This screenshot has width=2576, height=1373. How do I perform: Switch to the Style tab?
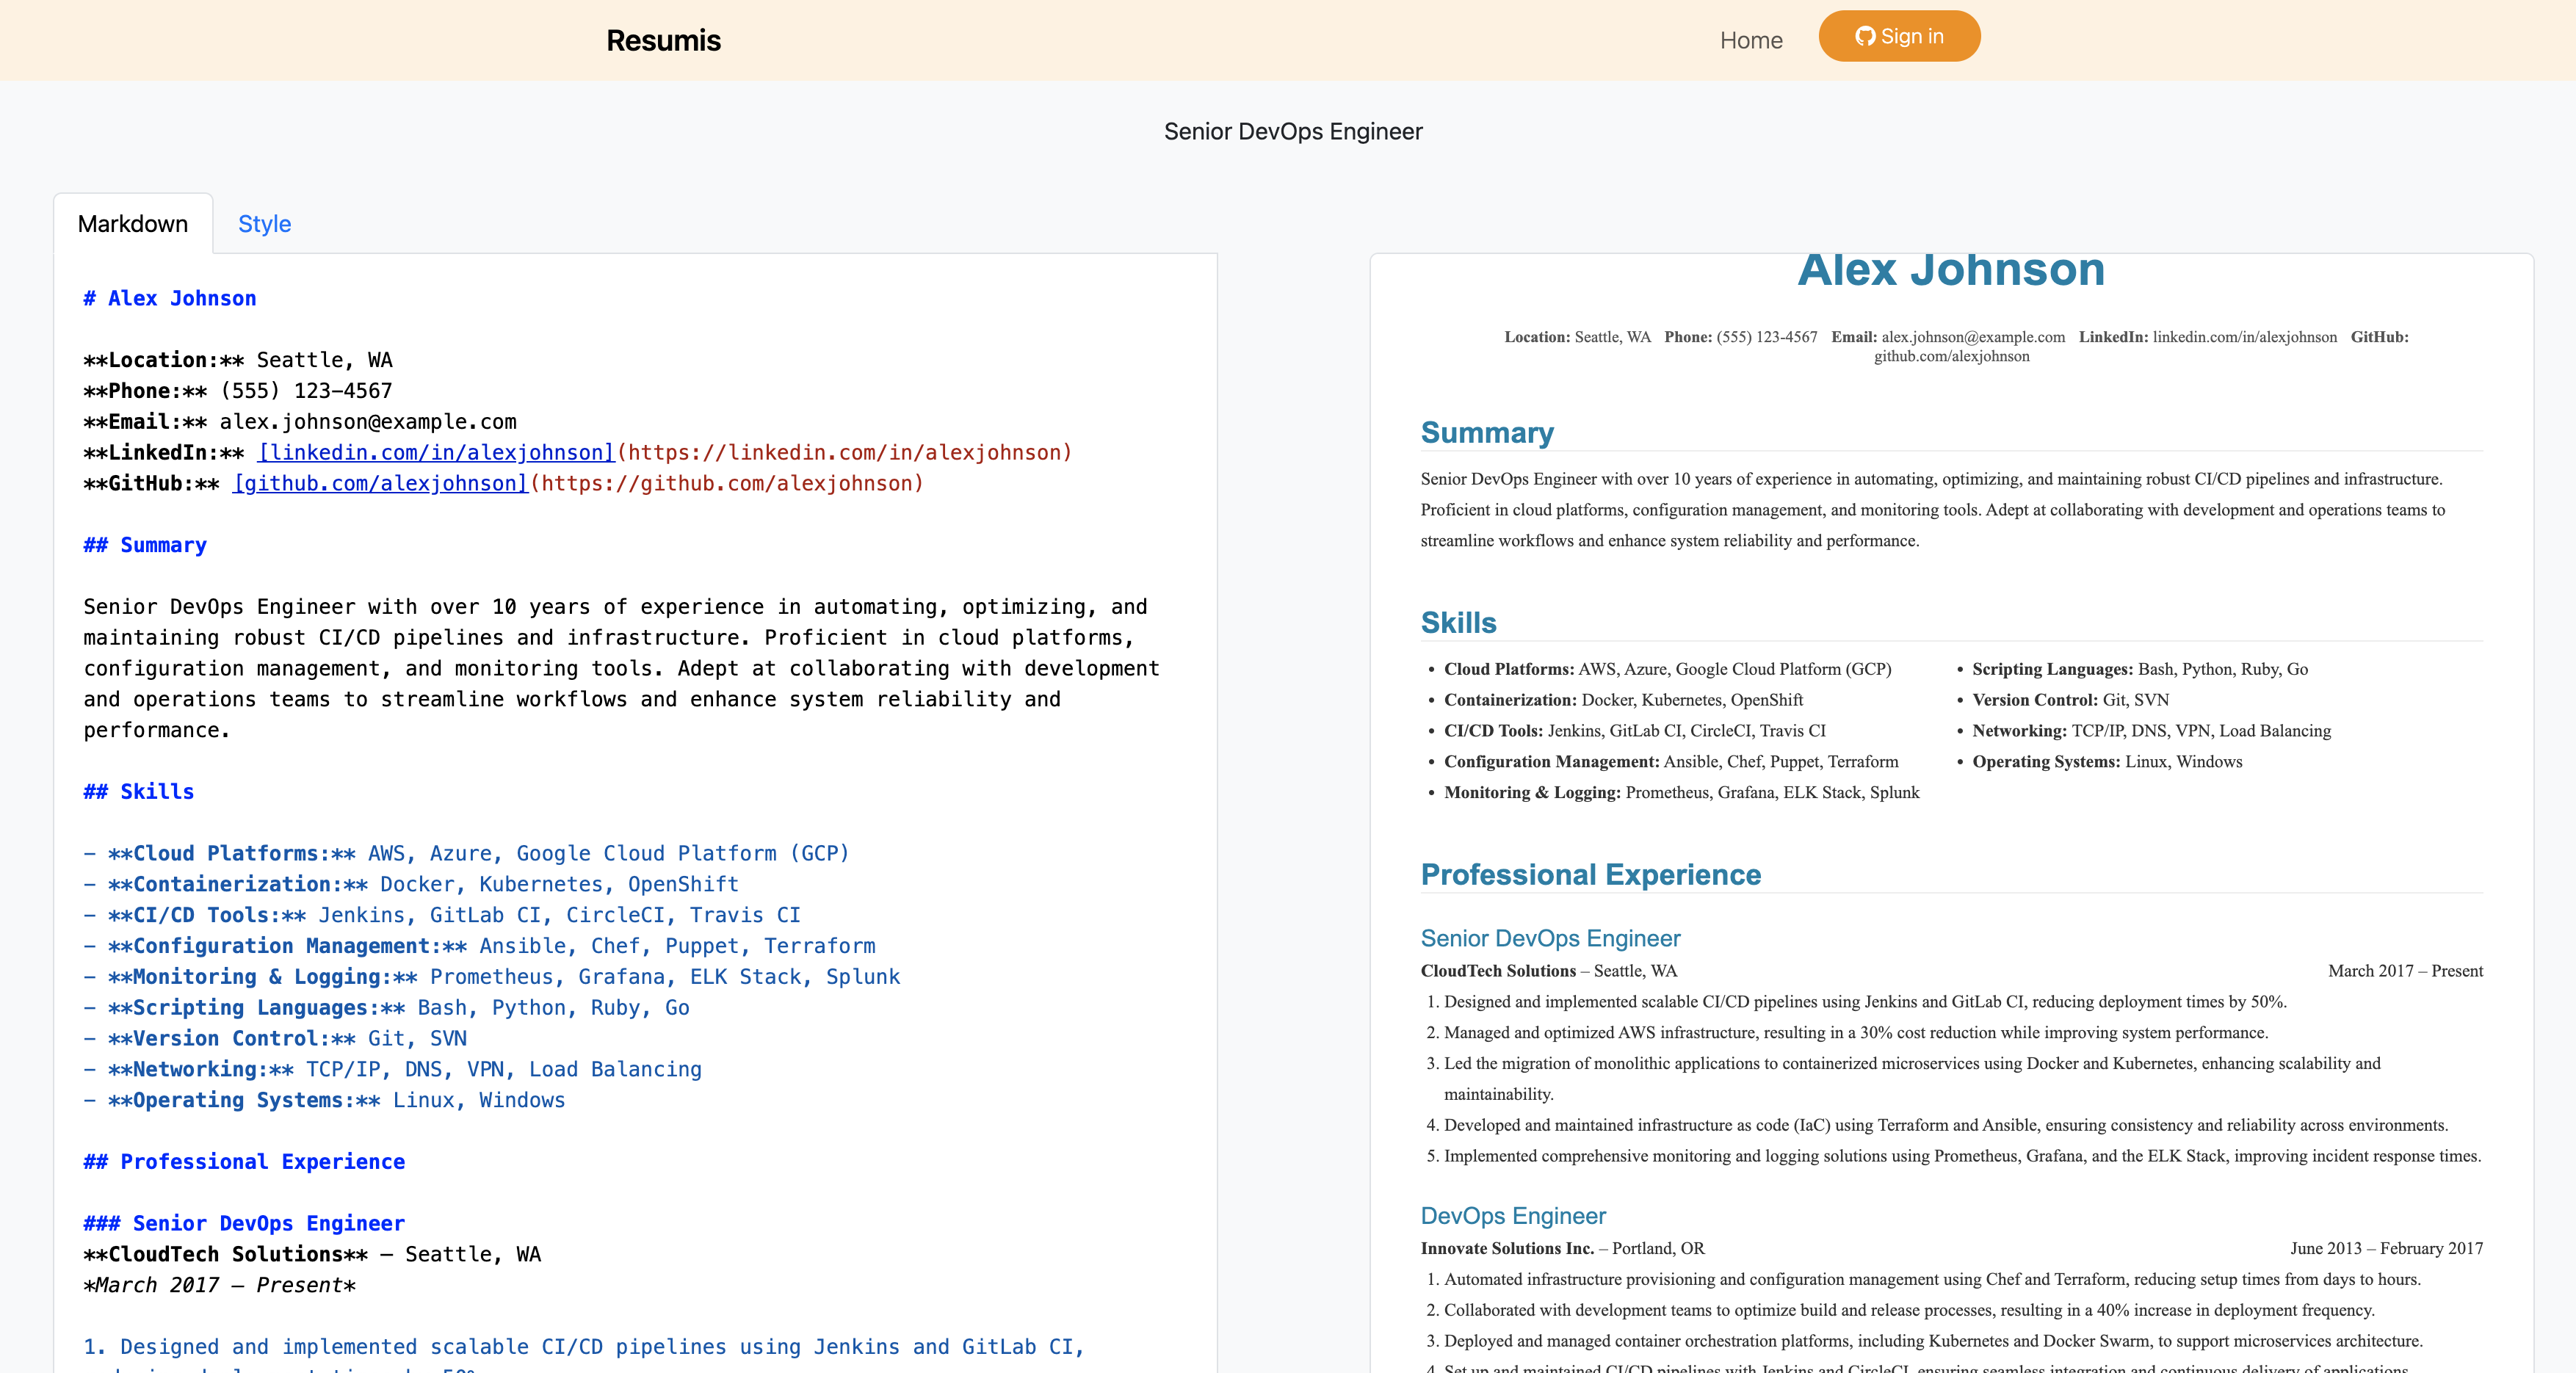coord(264,223)
